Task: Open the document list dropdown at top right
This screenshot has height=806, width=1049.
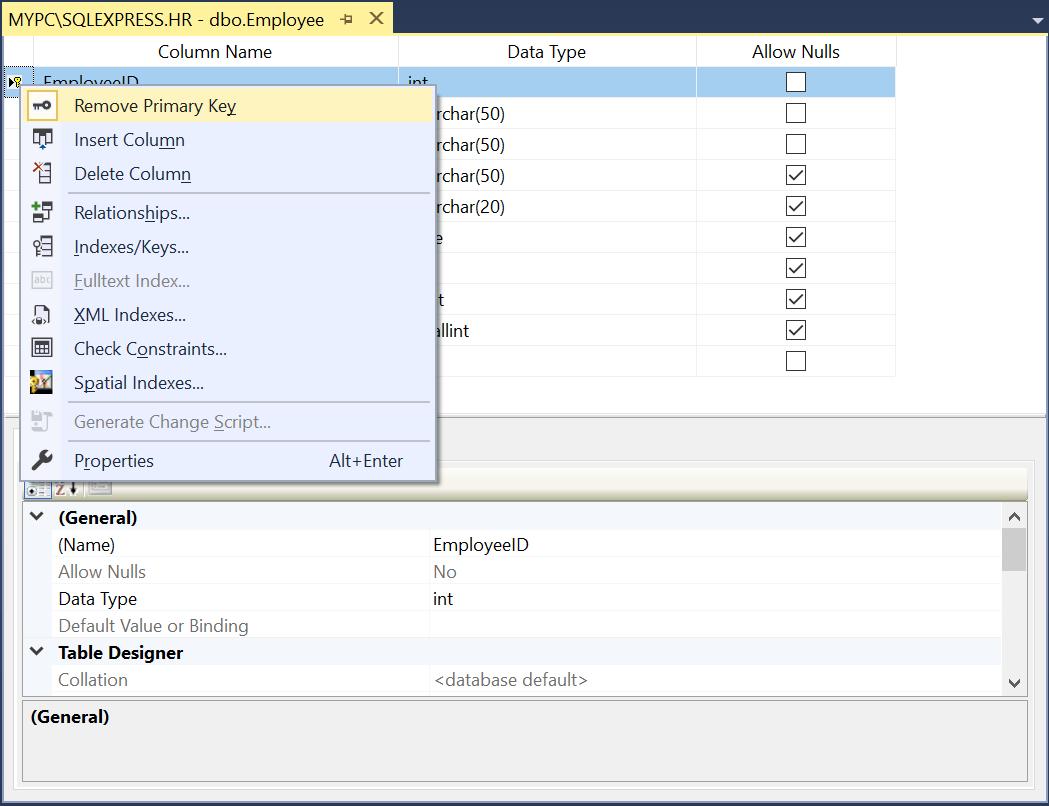Action: [x=1036, y=18]
